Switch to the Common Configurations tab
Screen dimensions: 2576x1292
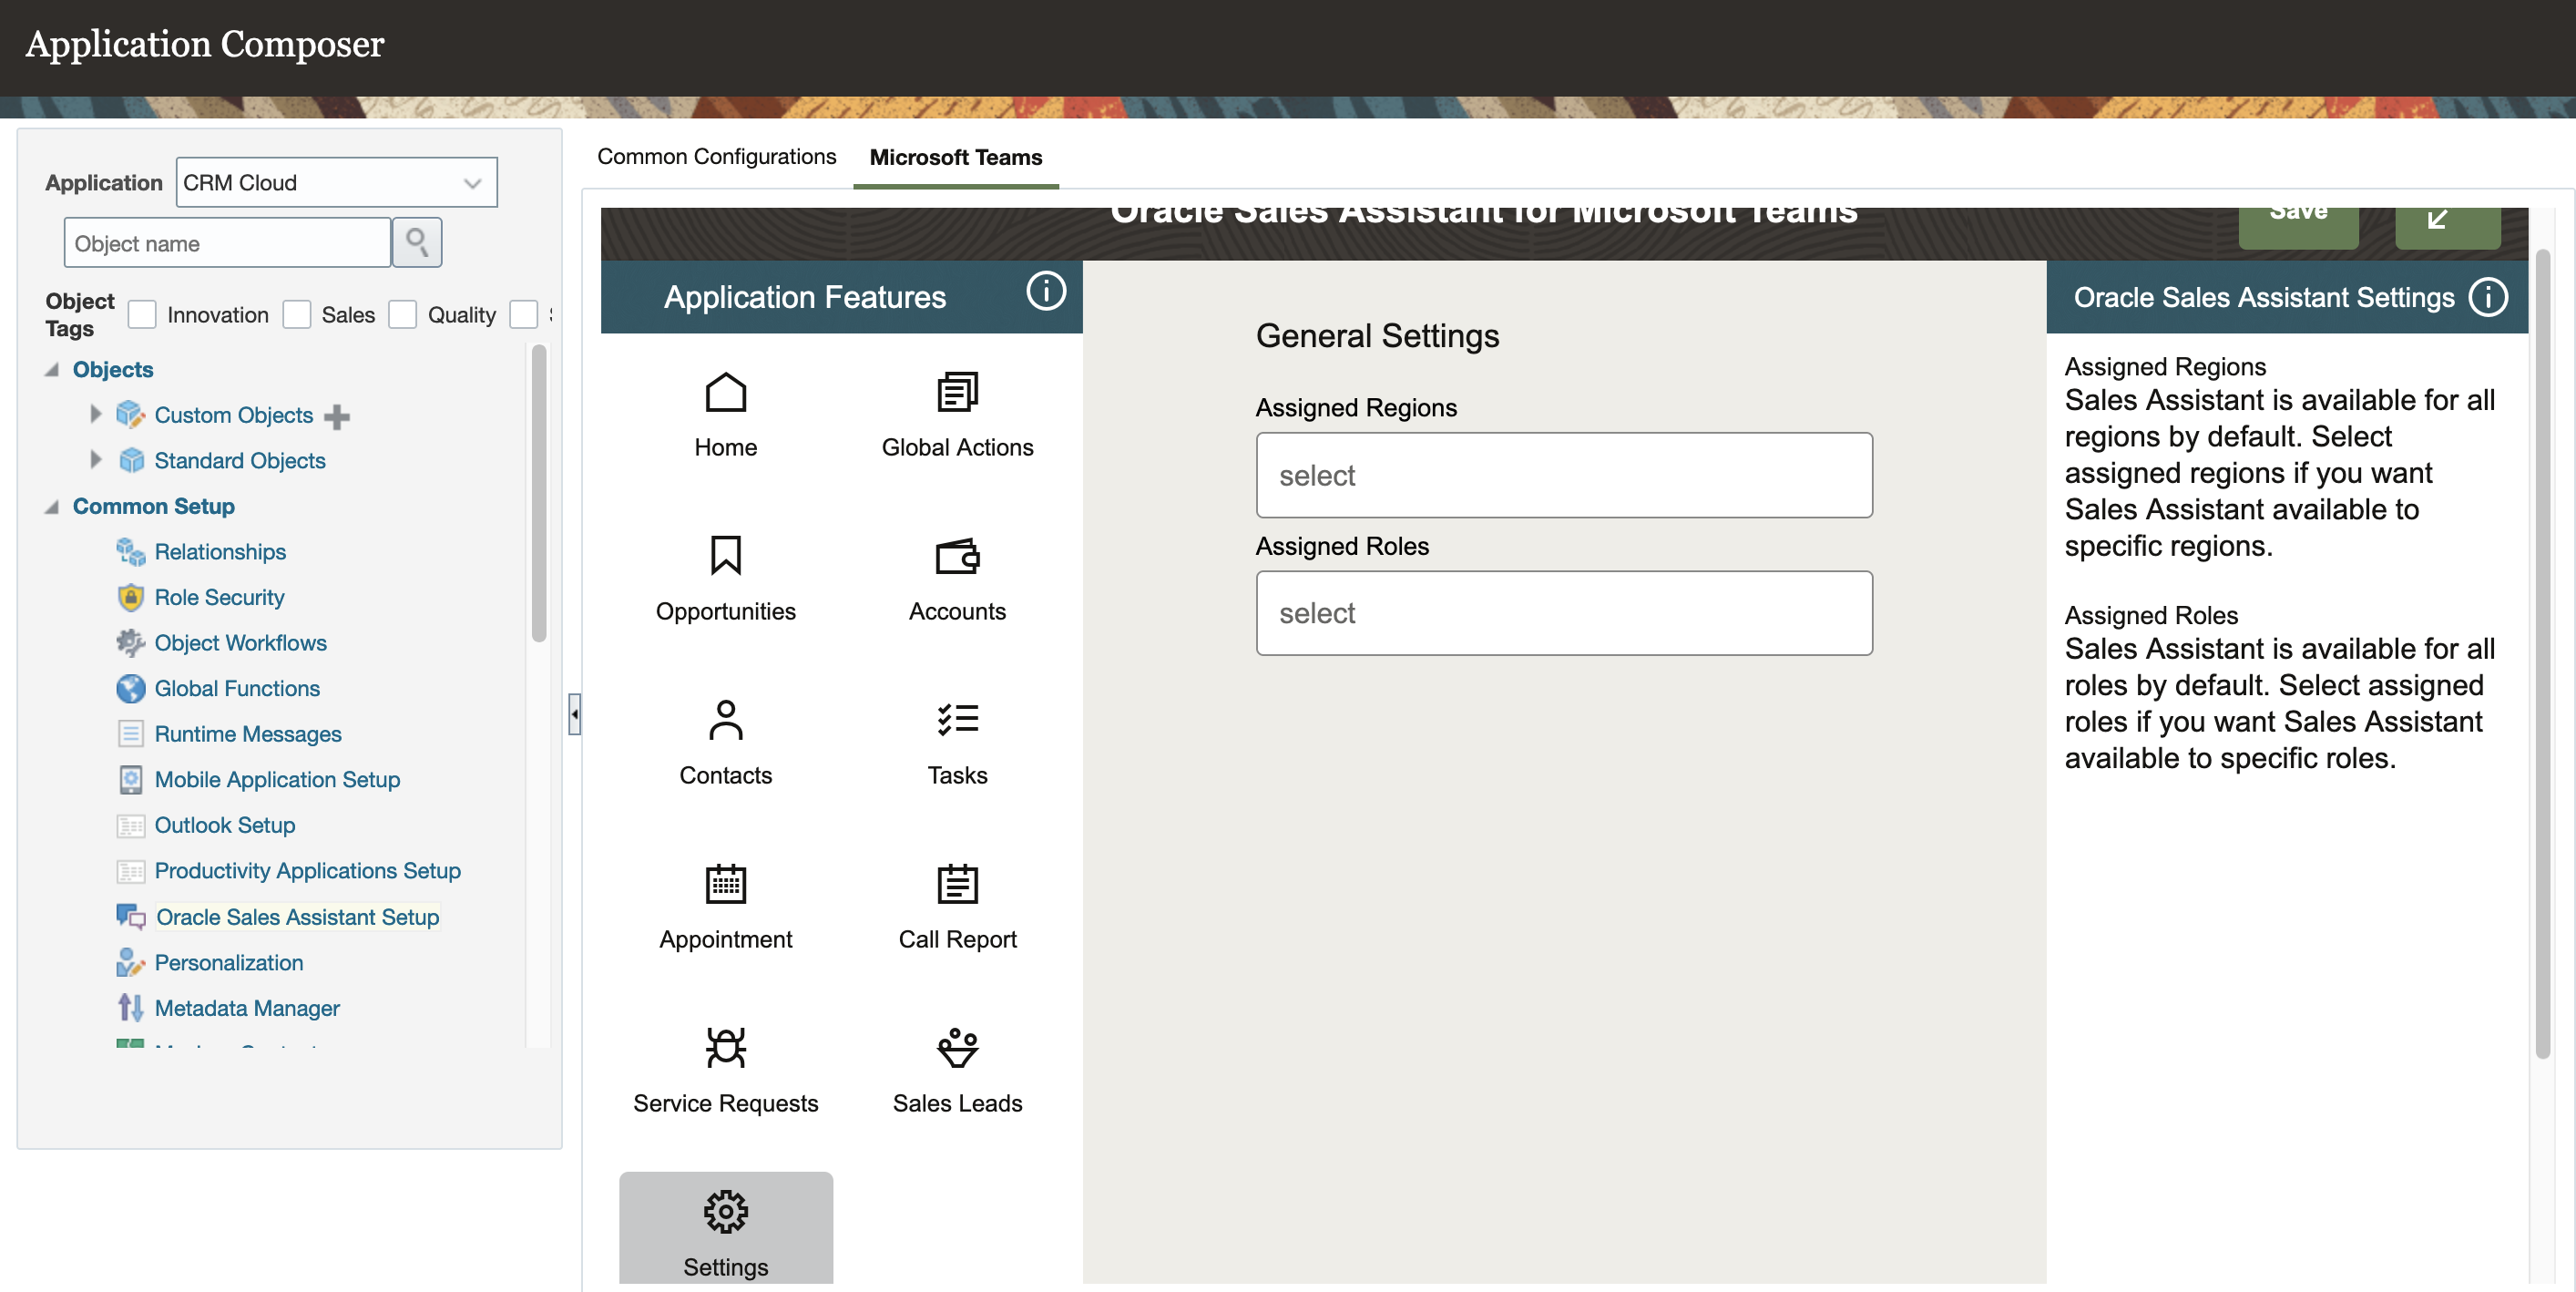click(717, 157)
